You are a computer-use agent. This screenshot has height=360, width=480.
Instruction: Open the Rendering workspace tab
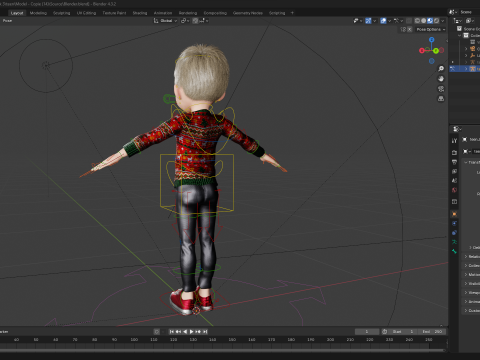point(188,13)
